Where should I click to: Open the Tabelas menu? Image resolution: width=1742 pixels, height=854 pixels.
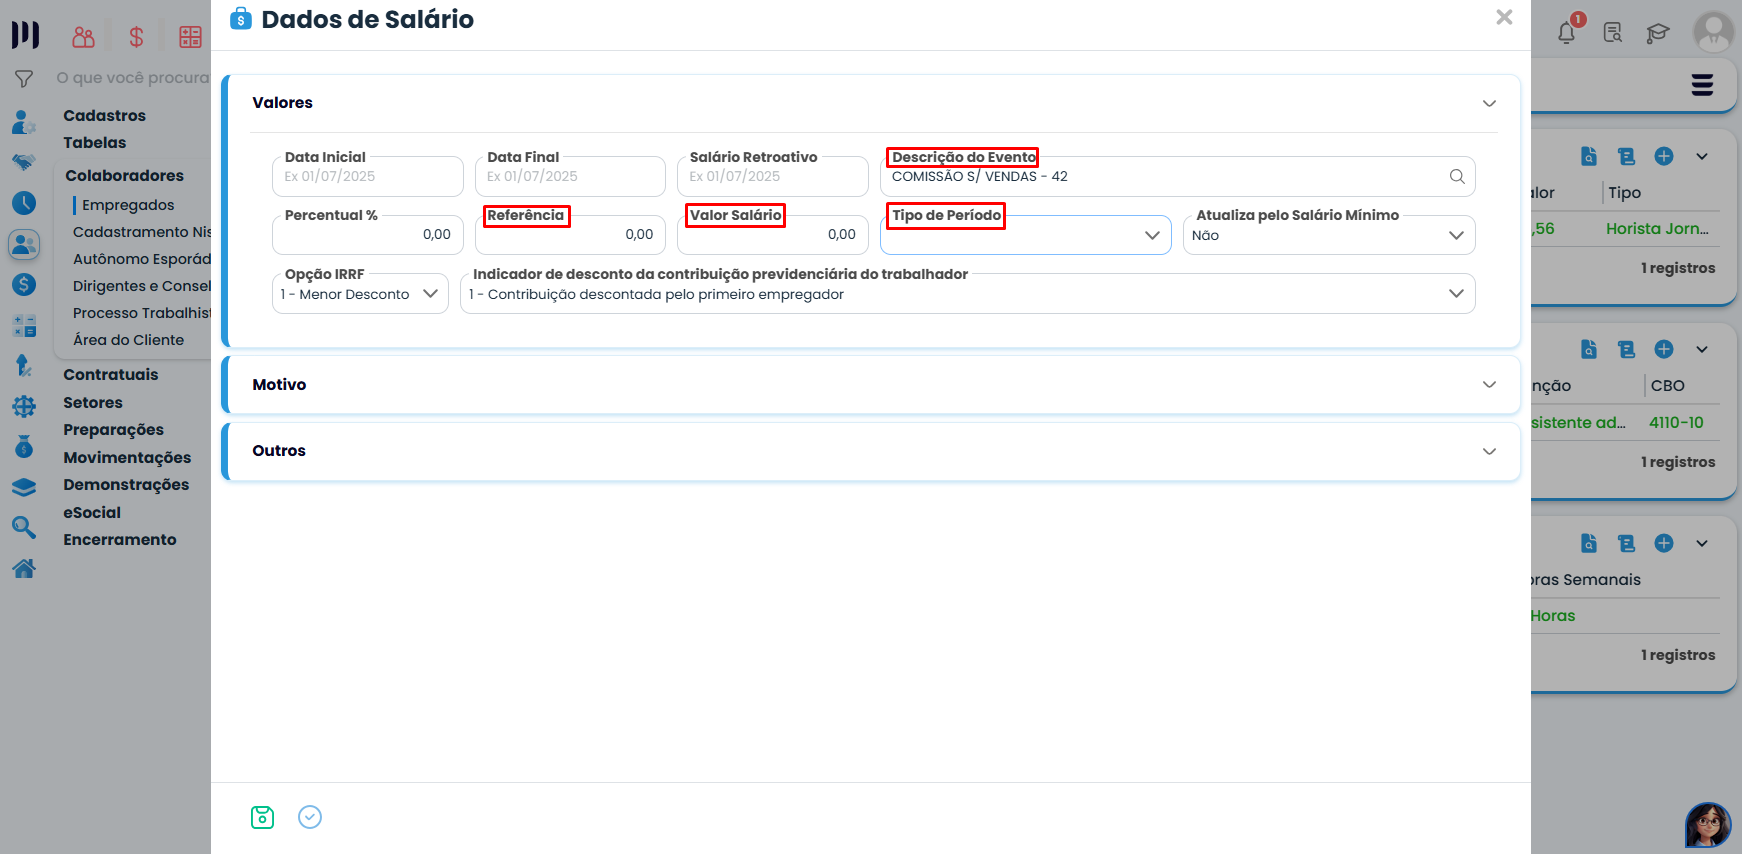(x=95, y=143)
